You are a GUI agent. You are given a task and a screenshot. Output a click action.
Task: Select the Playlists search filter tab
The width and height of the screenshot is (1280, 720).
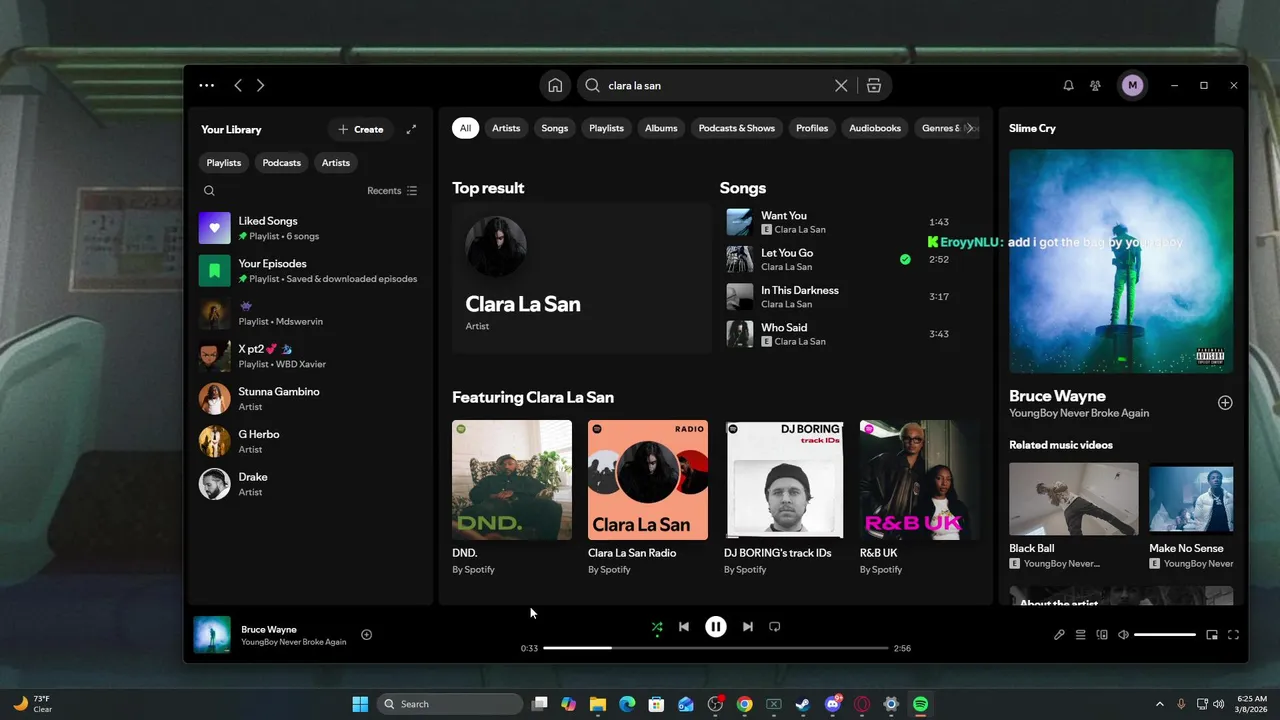tap(606, 128)
